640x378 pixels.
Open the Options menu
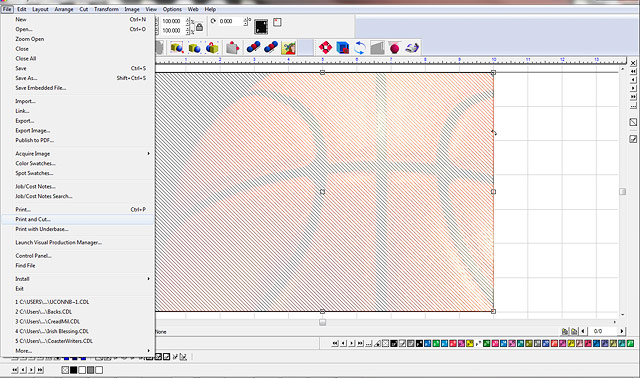coord(172,9)
